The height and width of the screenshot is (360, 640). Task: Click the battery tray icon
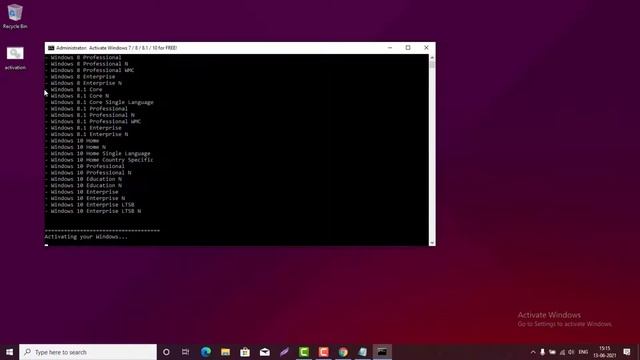pos(552,352)
